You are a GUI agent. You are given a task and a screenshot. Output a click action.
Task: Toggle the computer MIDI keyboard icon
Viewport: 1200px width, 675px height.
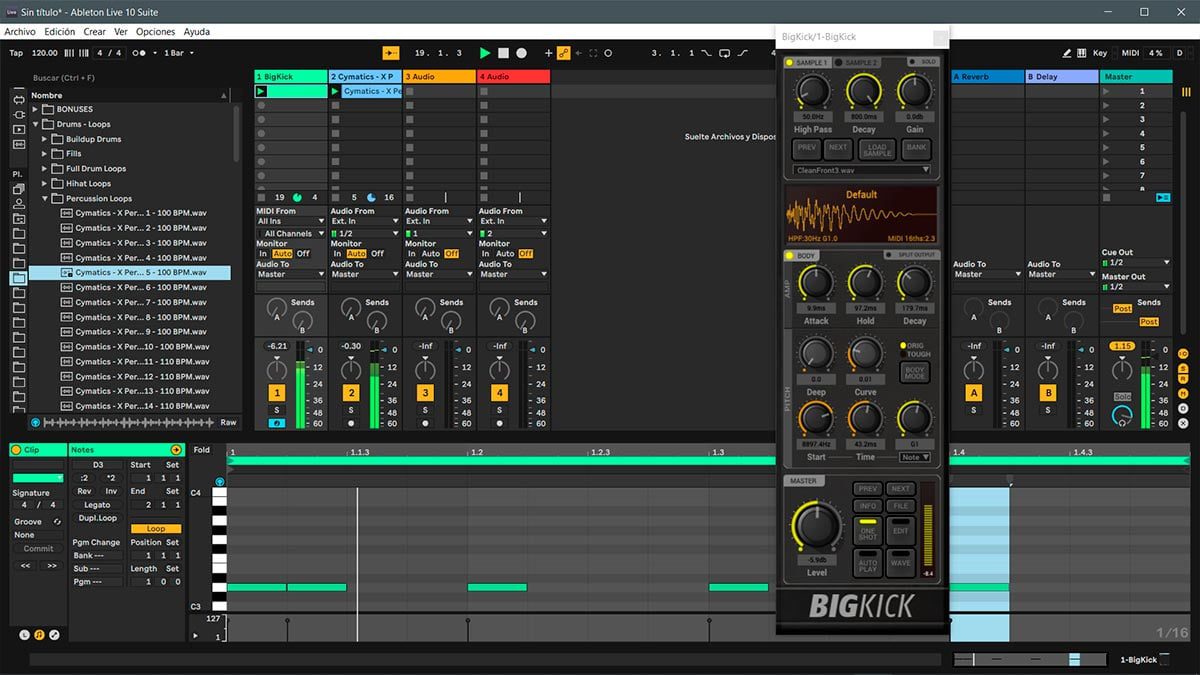1082,53
